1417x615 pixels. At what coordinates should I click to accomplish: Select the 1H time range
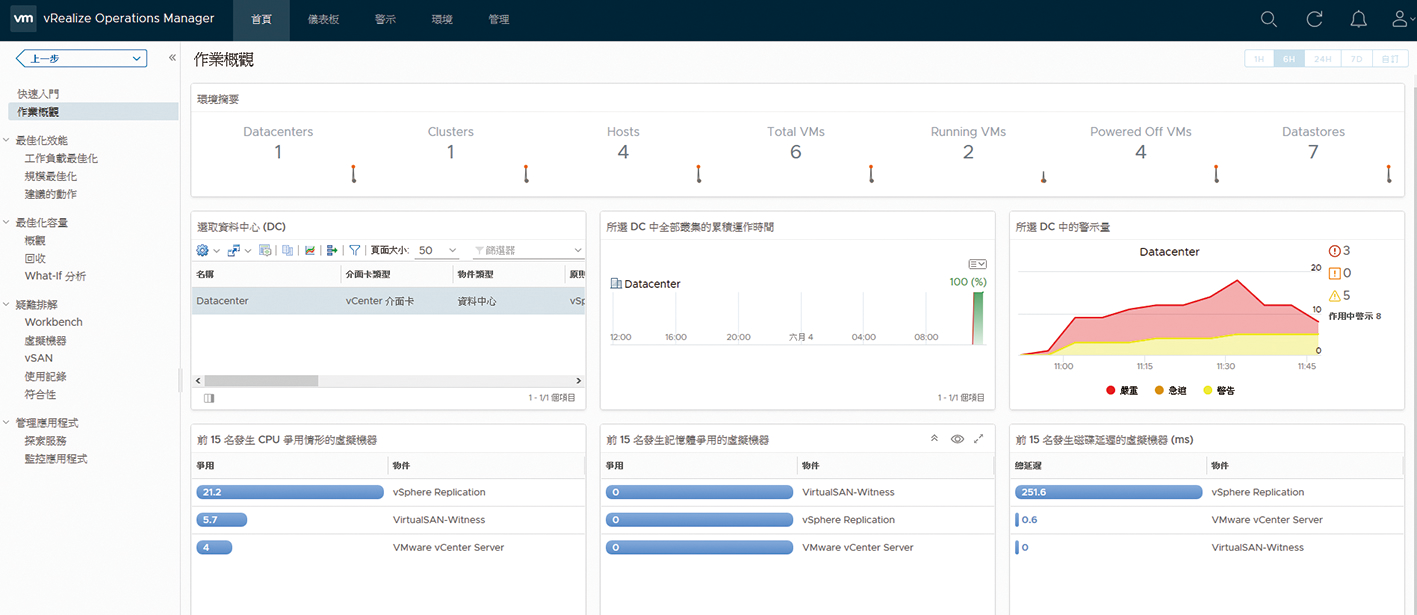point(1259,59)
